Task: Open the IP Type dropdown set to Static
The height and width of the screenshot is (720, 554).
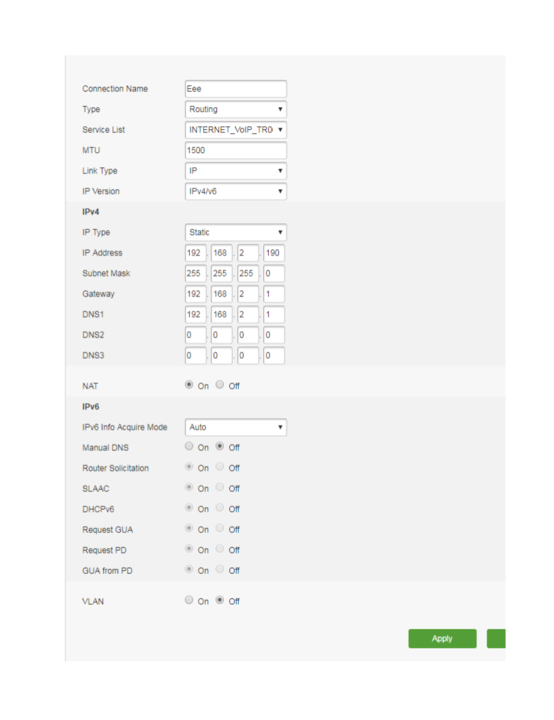Action: (236, 232)
